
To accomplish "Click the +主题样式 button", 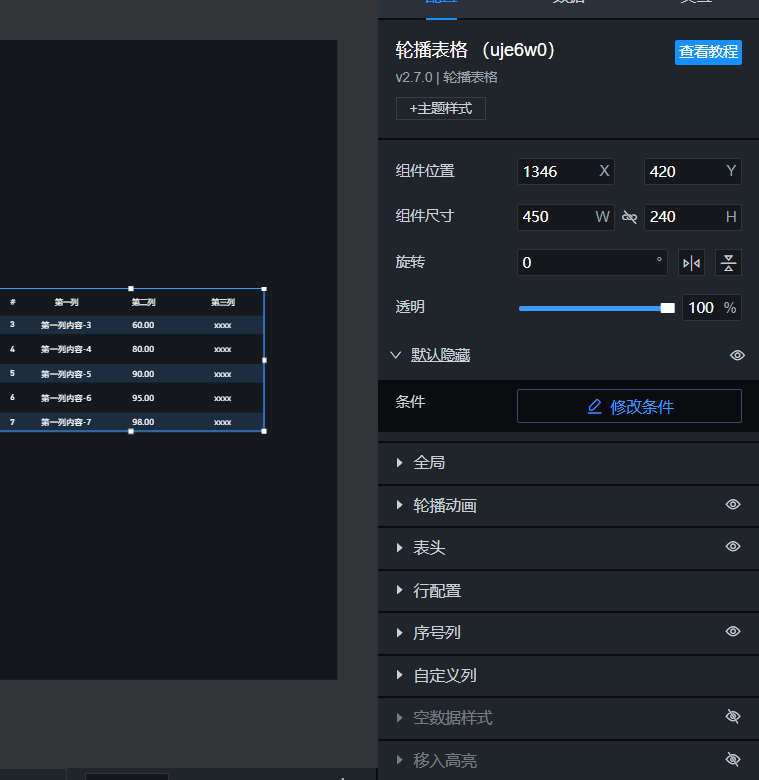I will click(441, 108).
